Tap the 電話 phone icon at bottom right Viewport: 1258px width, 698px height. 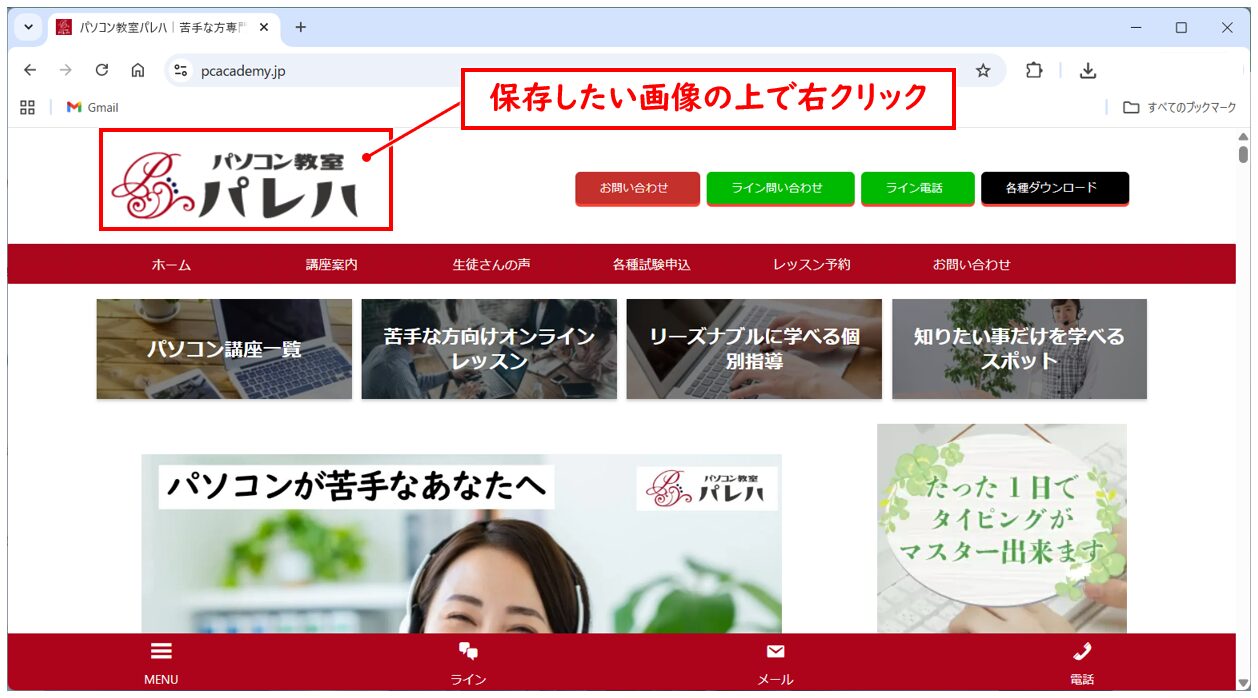coord(1082,651)
